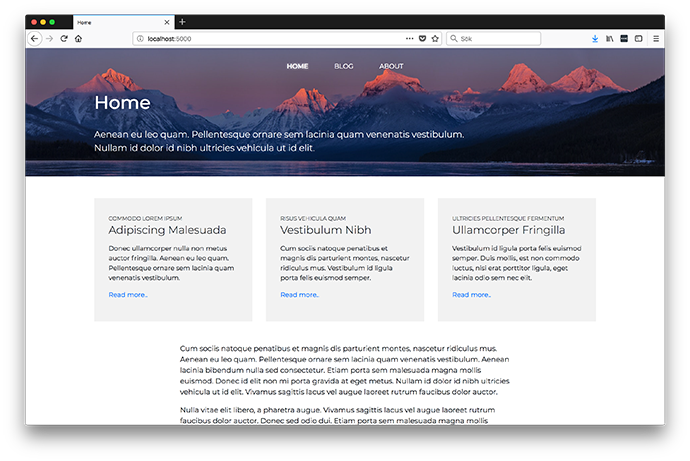Open the downloads panel

[x=595, y=38]
